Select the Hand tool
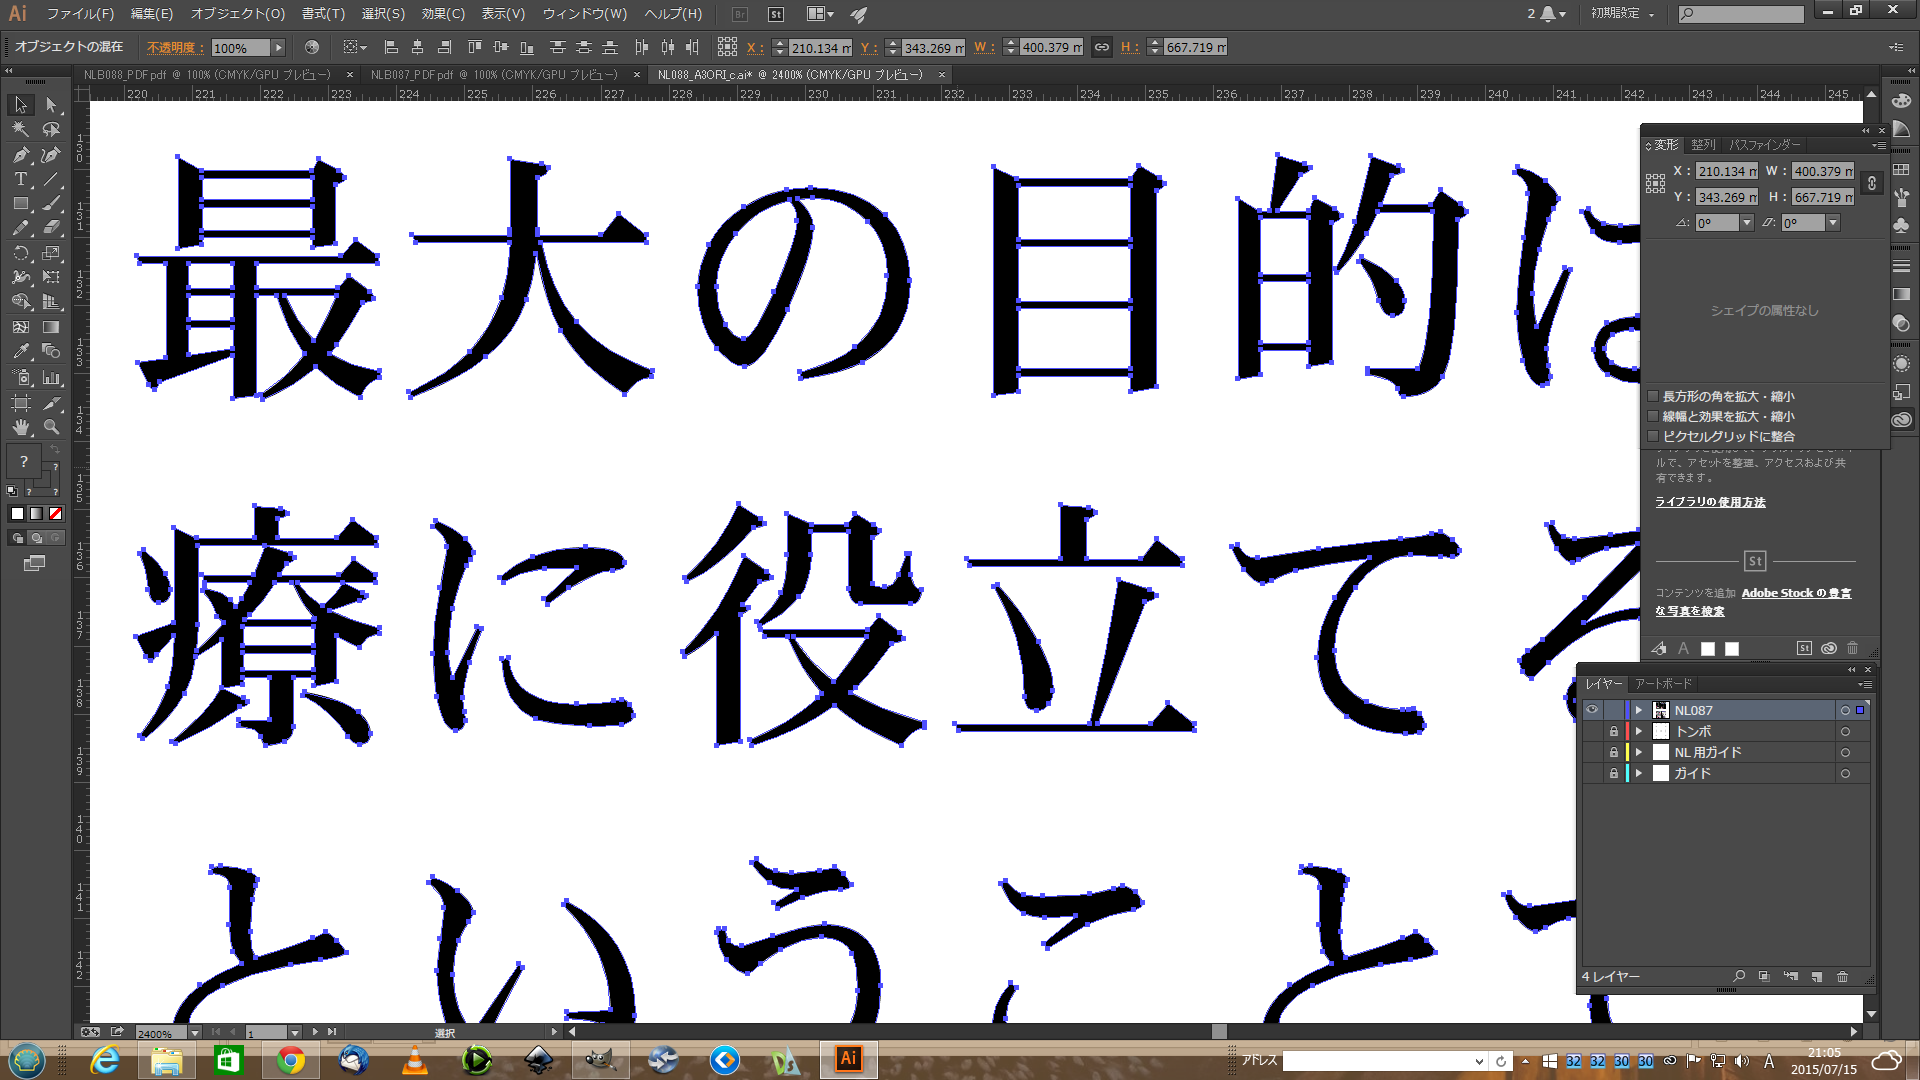 tap(20, 427)
